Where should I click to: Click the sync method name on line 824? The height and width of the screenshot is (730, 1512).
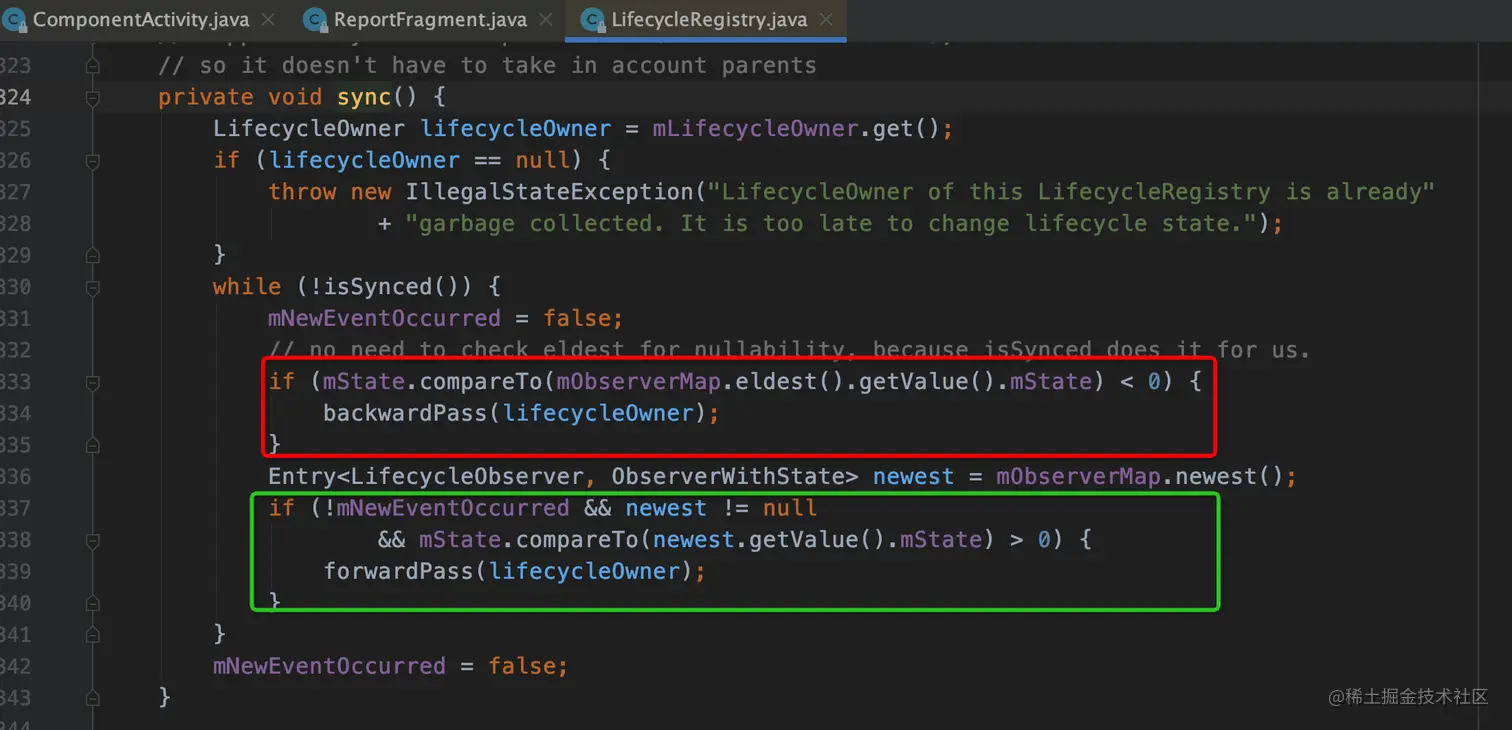point(364,97)
